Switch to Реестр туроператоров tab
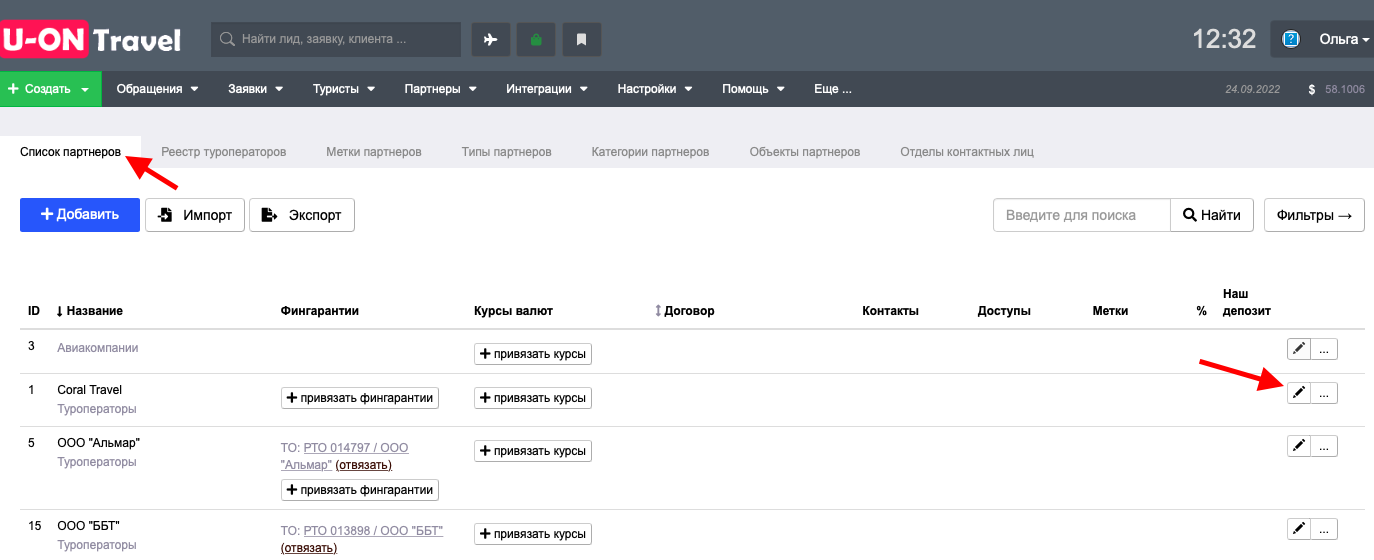 (224, 152)
